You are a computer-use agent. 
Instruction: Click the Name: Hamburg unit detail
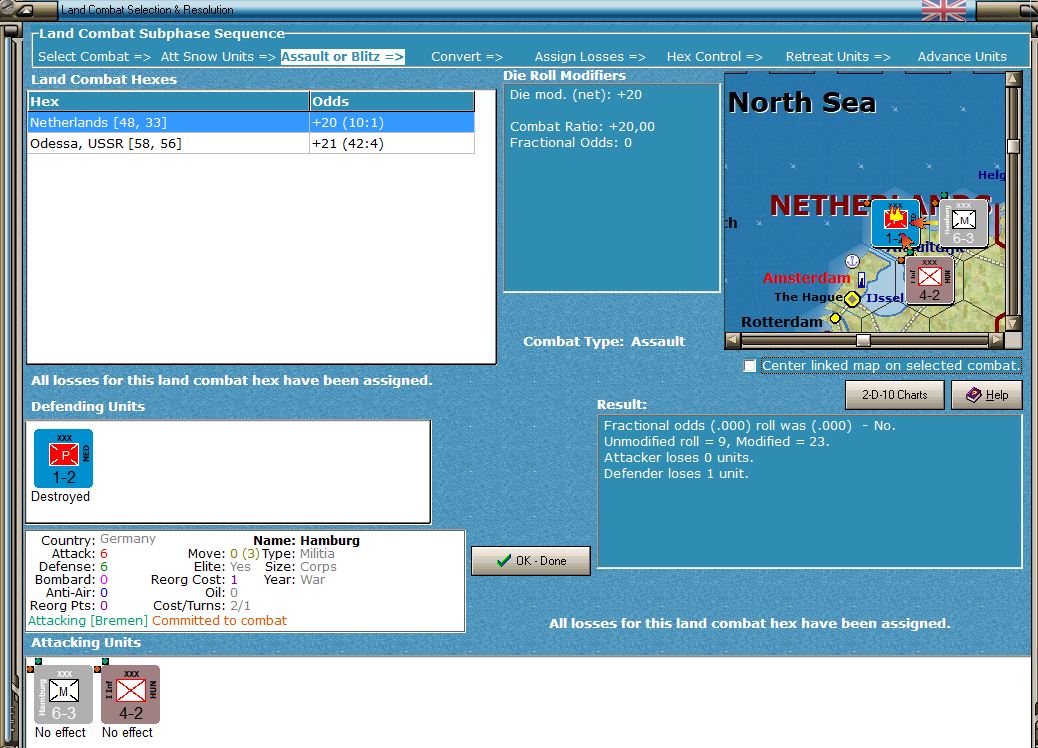pyautogui.click(x=307, y=541)
